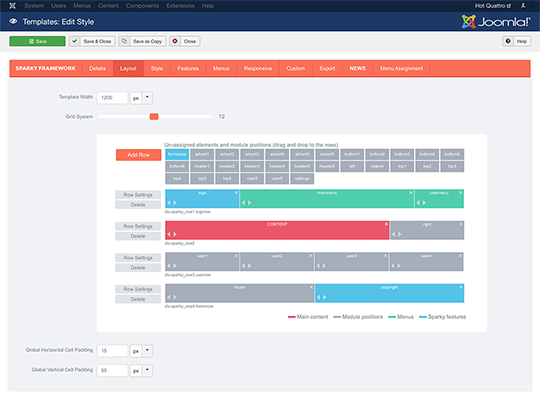This screenshot has height=400, width=540.
Task: Open the System menu
Action: click(x=34, y=6)
